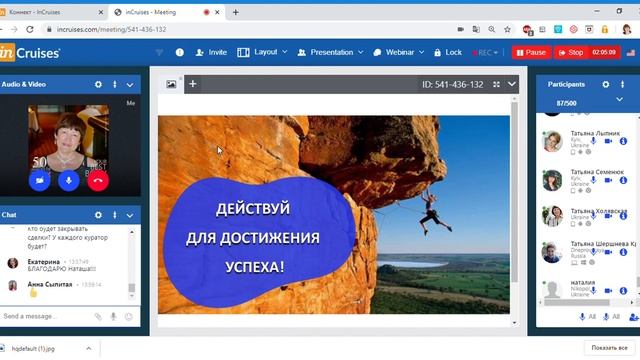Attach a file in chat
Screen dimensions: 640x360
98,316
